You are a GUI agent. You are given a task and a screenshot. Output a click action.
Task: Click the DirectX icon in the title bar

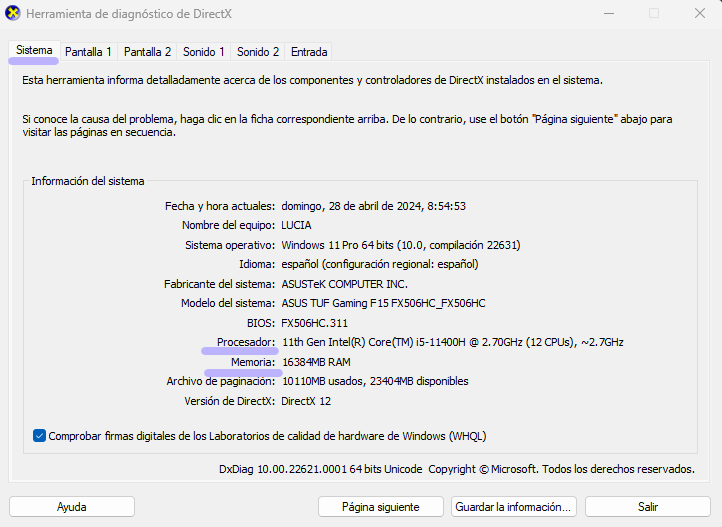click(13, 13)
